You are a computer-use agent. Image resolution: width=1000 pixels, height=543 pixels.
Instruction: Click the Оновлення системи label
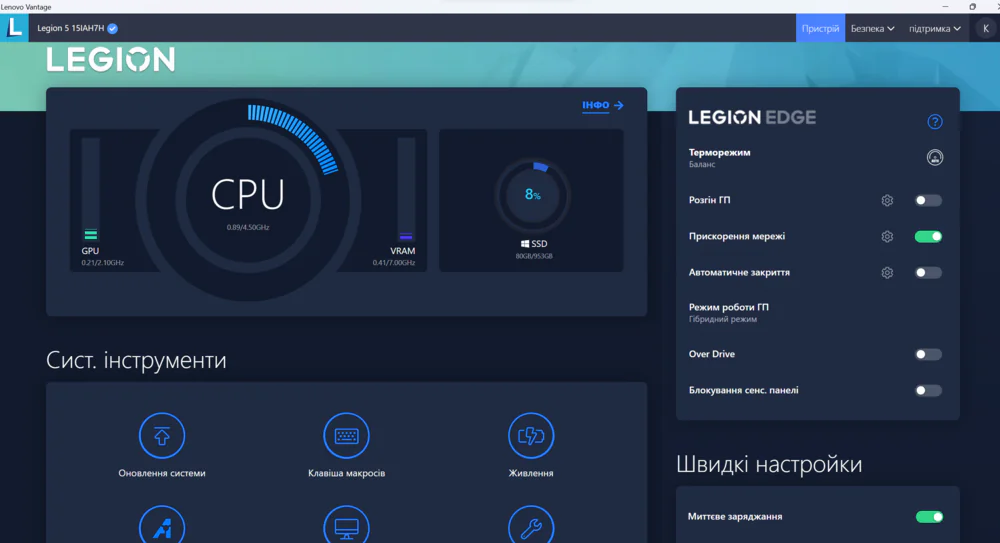point(162,473)
